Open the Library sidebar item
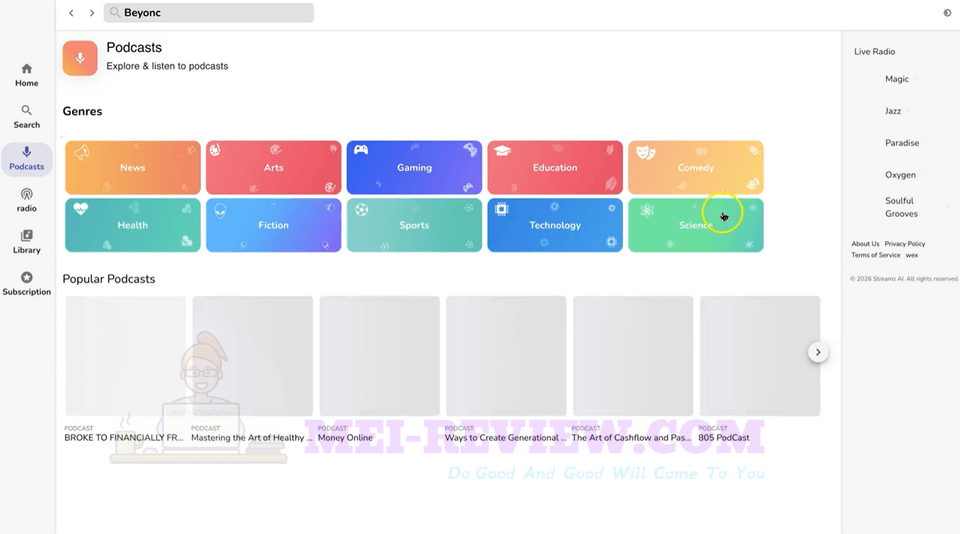Viewport: 960px width, 534px height. (x=26, y=242)
